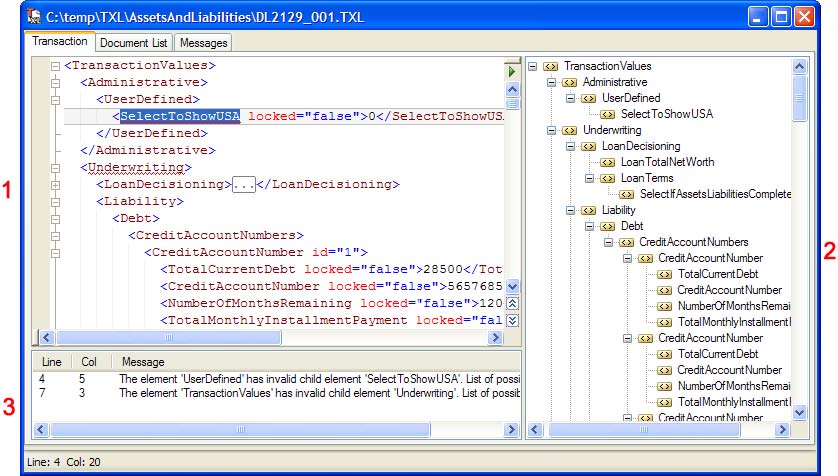This screenshot has height=476, width=838.
Task: Click the editor's horizontal scroll-right arrow
Action: tap(495, 338)
